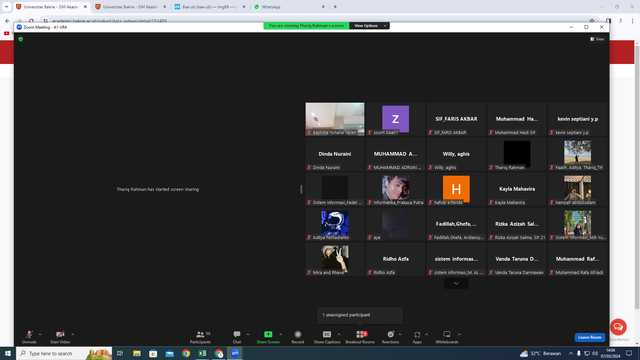The width and height of the screenshot is (640, 360).
Task: Open the Windows notification center
Action: [629, 353]
